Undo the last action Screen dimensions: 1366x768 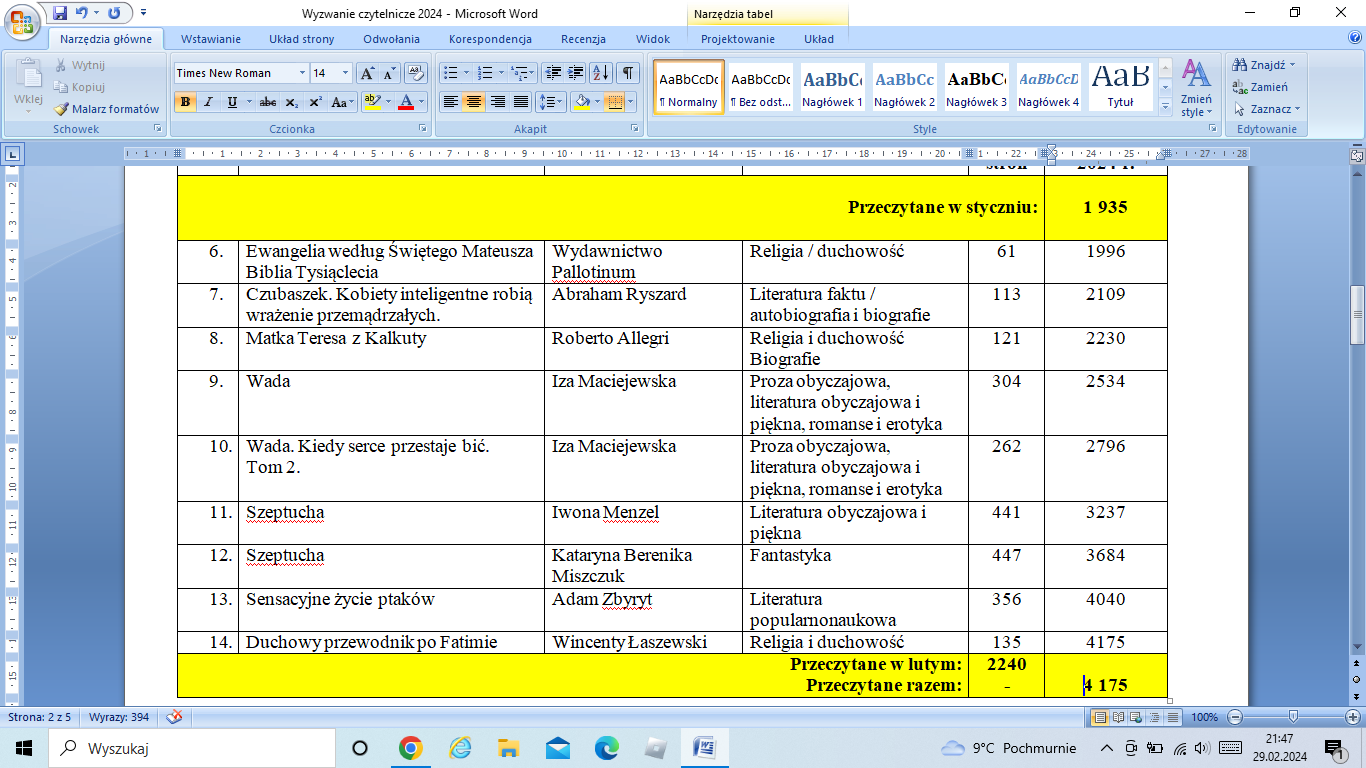(x=82, y=13)
